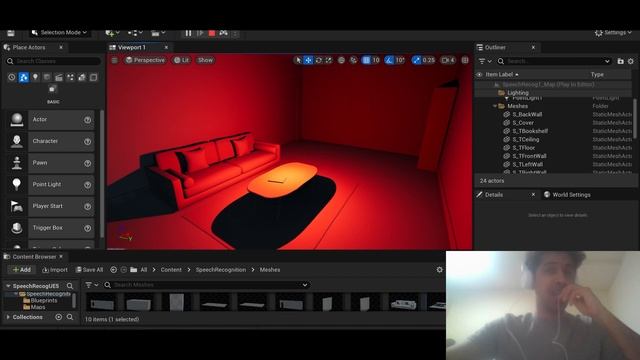This screenshot has height=360, width=640.
Task: Open the viewport options hamburger menu
Action: click(x=114, y=60)
